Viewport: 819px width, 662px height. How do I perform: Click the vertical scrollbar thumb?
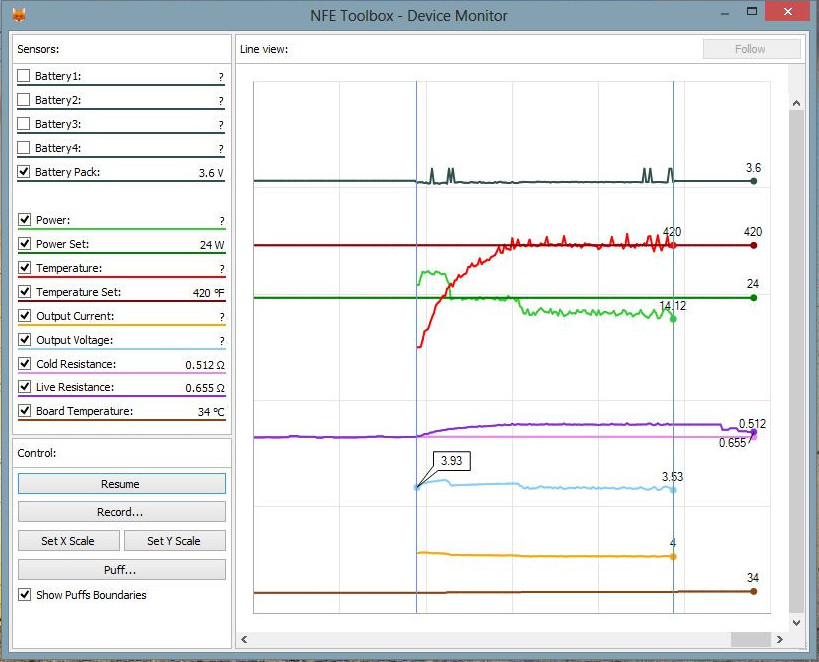pos(796,361)
